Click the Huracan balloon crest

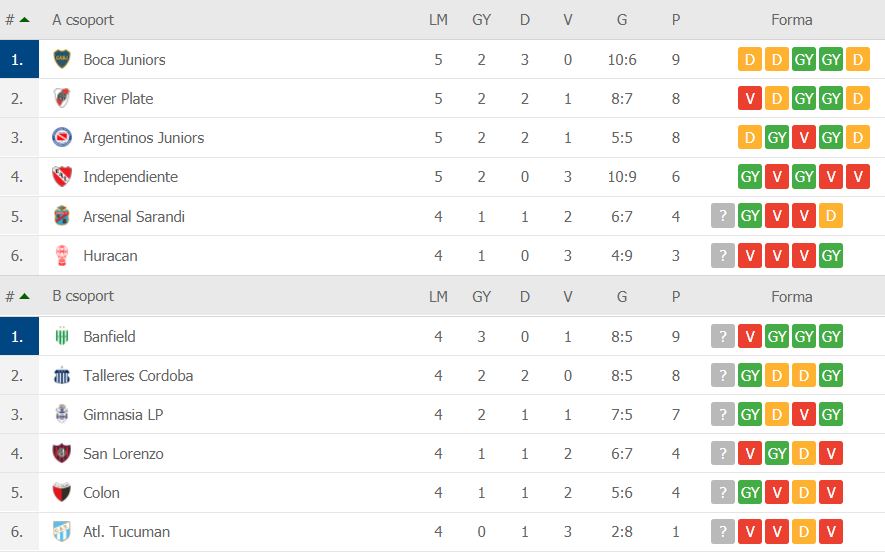[62, 255]
